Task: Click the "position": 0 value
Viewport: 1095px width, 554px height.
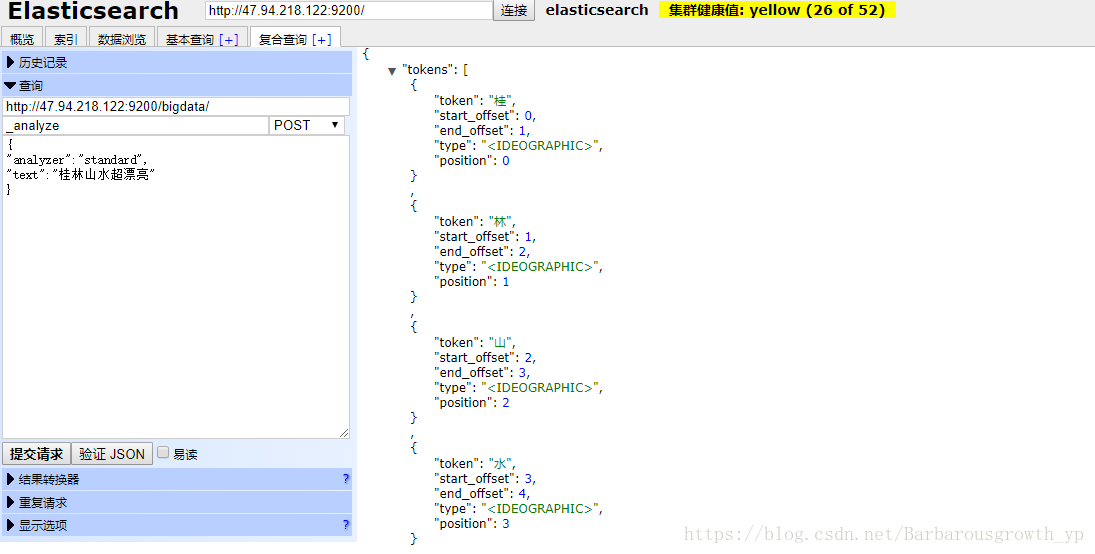Action: pyautogui.click(x=506, y=161)
